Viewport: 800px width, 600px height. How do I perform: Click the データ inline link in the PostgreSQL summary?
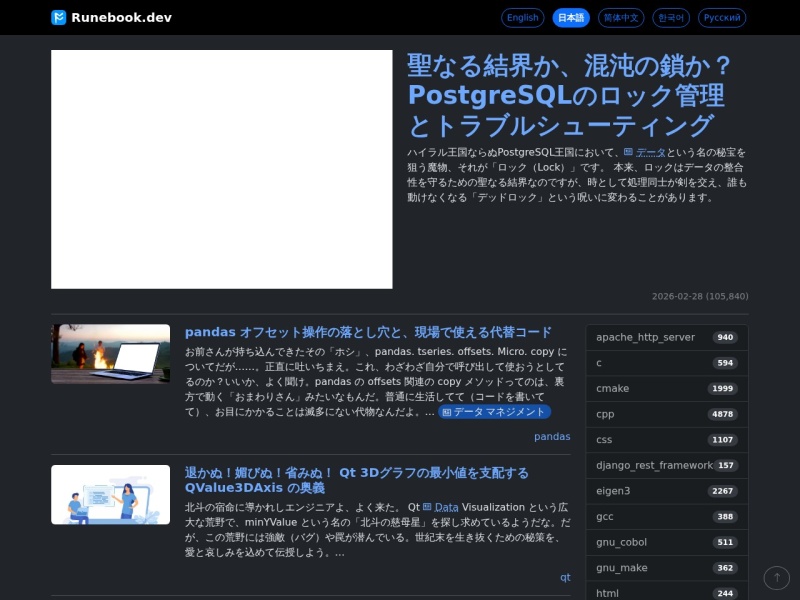651,153
